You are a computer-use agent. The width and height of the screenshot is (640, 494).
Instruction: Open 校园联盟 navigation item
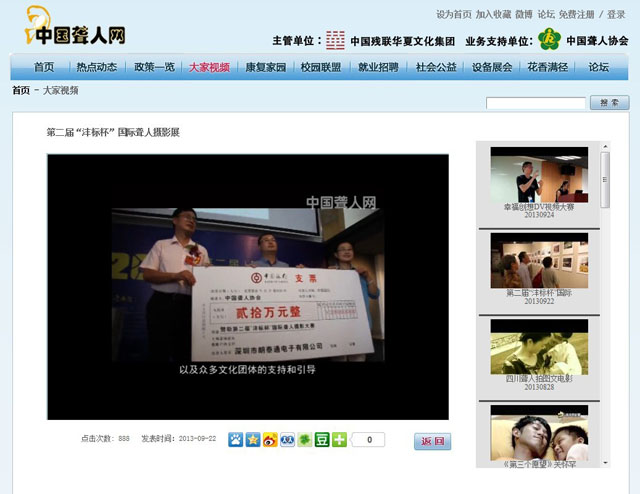click(321, 67)
